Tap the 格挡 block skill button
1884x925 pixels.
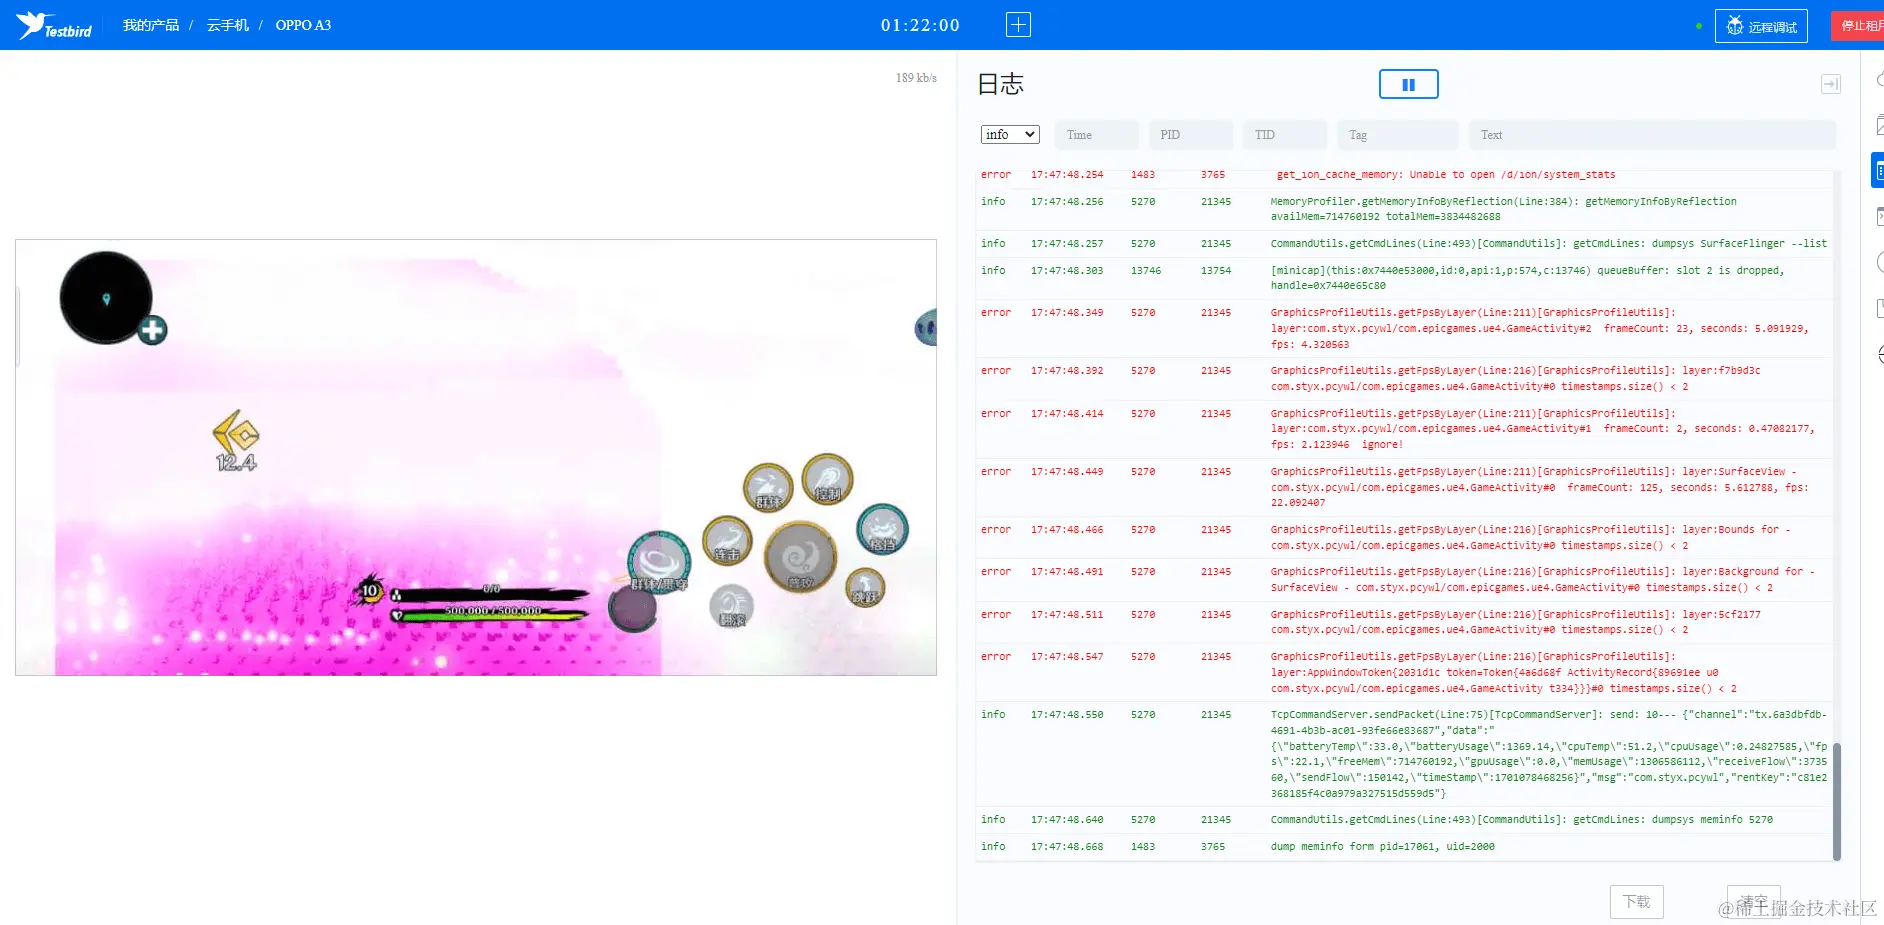[882, 530]
